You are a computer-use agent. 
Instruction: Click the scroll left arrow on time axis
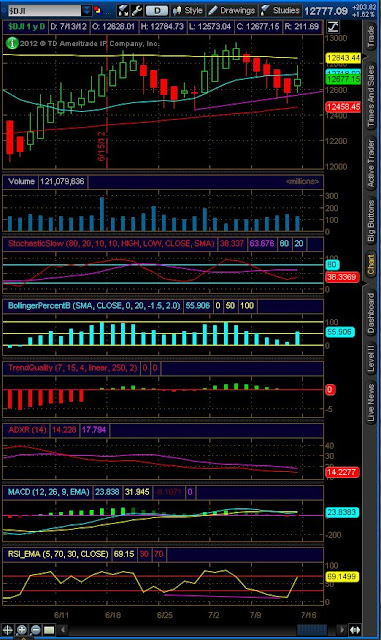[63, 630]
